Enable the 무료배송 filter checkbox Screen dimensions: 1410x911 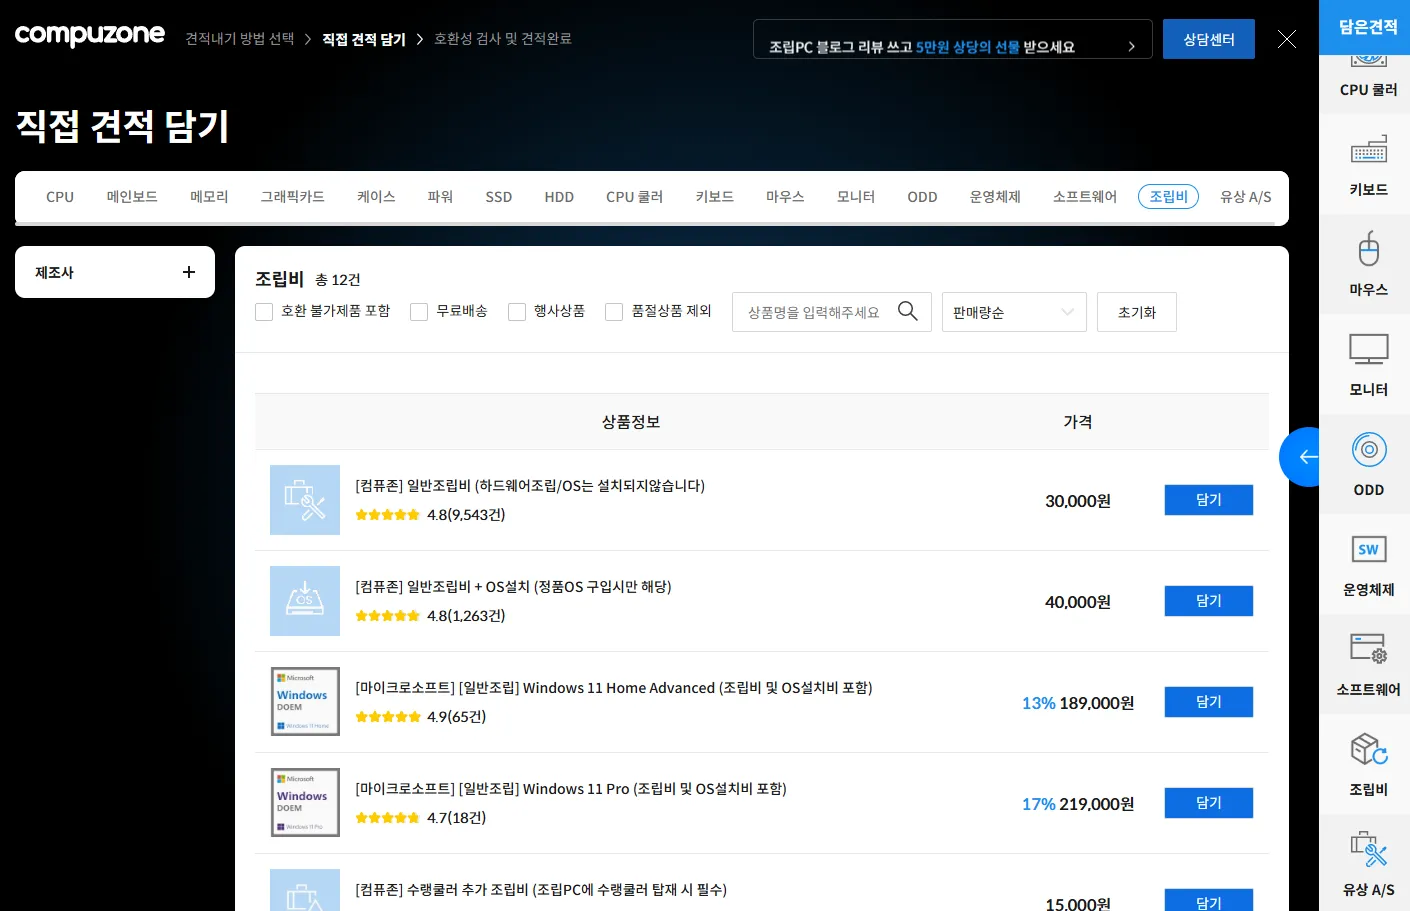[418, 311]
